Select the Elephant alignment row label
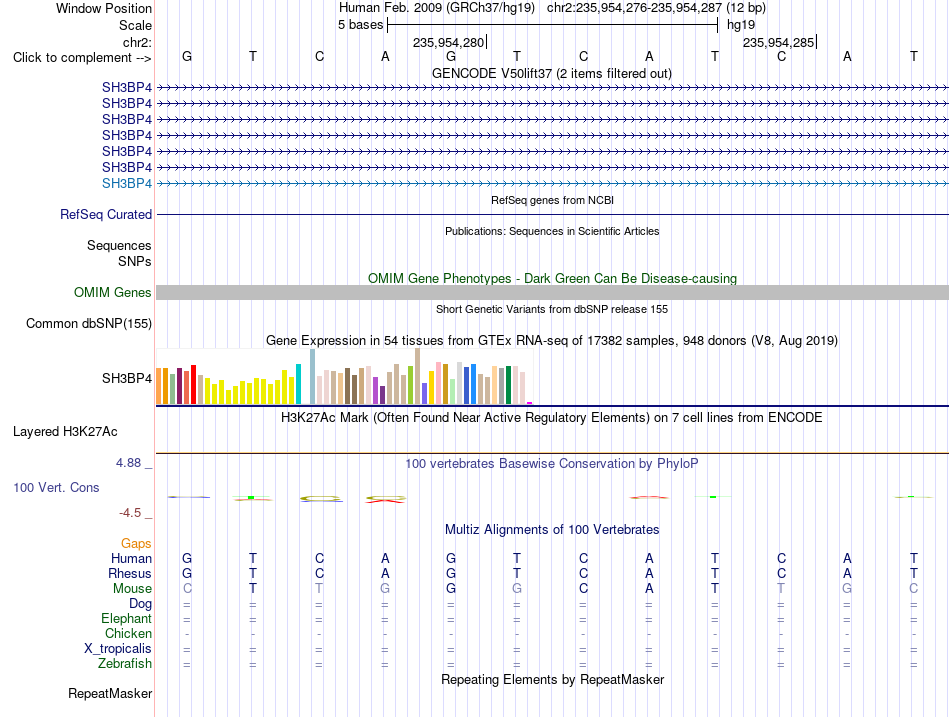 (126, 618)
